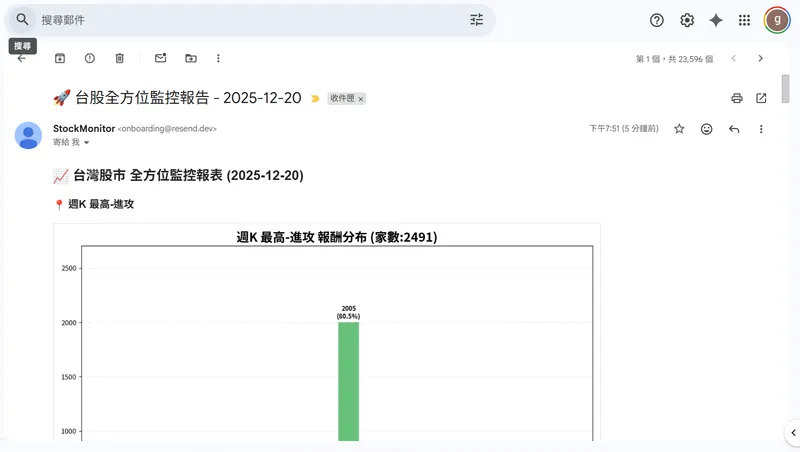The height and width of the screenshot is (452, 800).
Task: Open Gmail settings gear
Action: [687, 20]
